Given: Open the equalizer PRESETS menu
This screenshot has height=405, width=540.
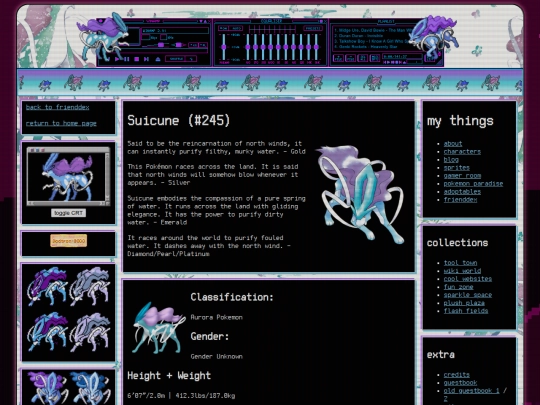Looking at the screenshot, I should (x=313, y=28).
